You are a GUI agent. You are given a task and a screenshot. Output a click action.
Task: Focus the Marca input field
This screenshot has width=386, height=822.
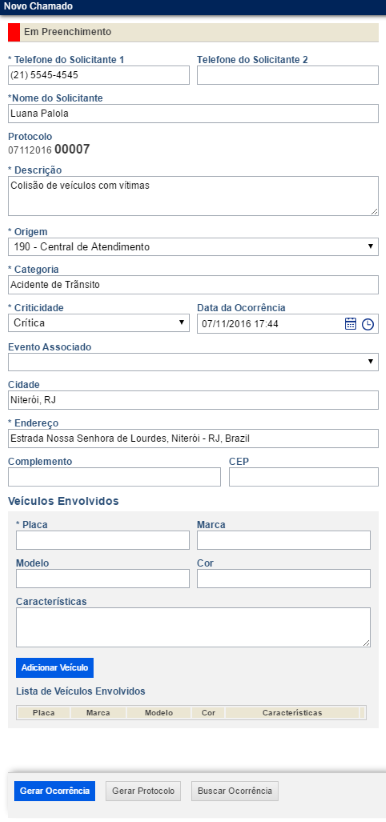point(284,540)
